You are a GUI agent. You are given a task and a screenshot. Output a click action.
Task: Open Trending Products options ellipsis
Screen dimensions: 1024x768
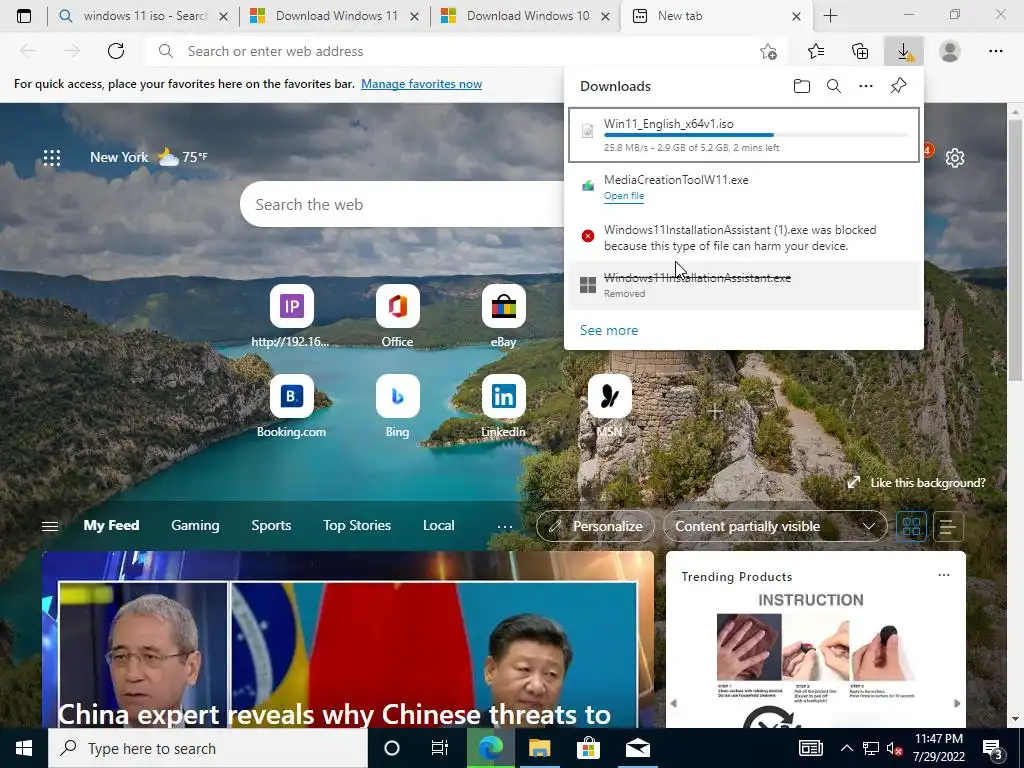coord(944,575)
